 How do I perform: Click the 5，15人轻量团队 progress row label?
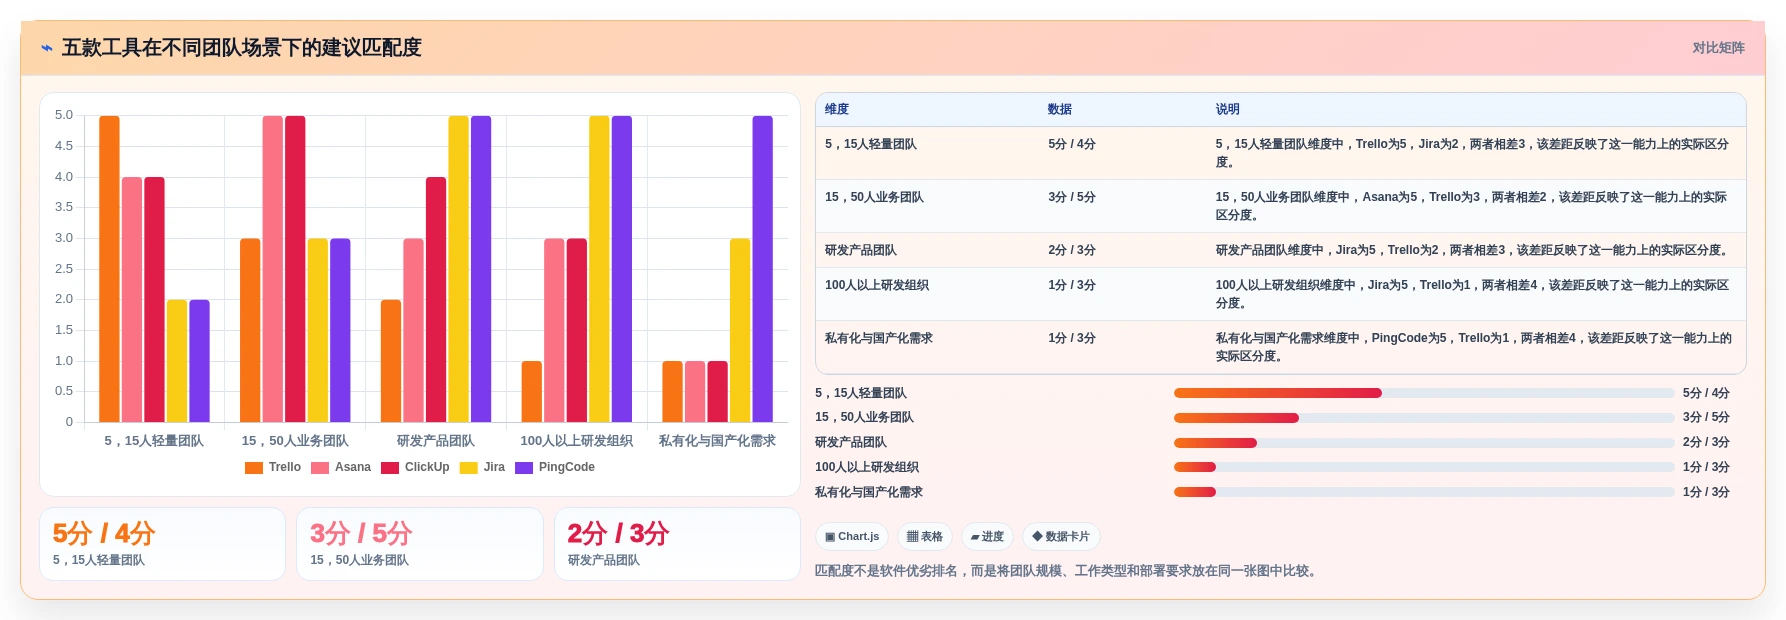pyautogui.click(x=861, y=393)
